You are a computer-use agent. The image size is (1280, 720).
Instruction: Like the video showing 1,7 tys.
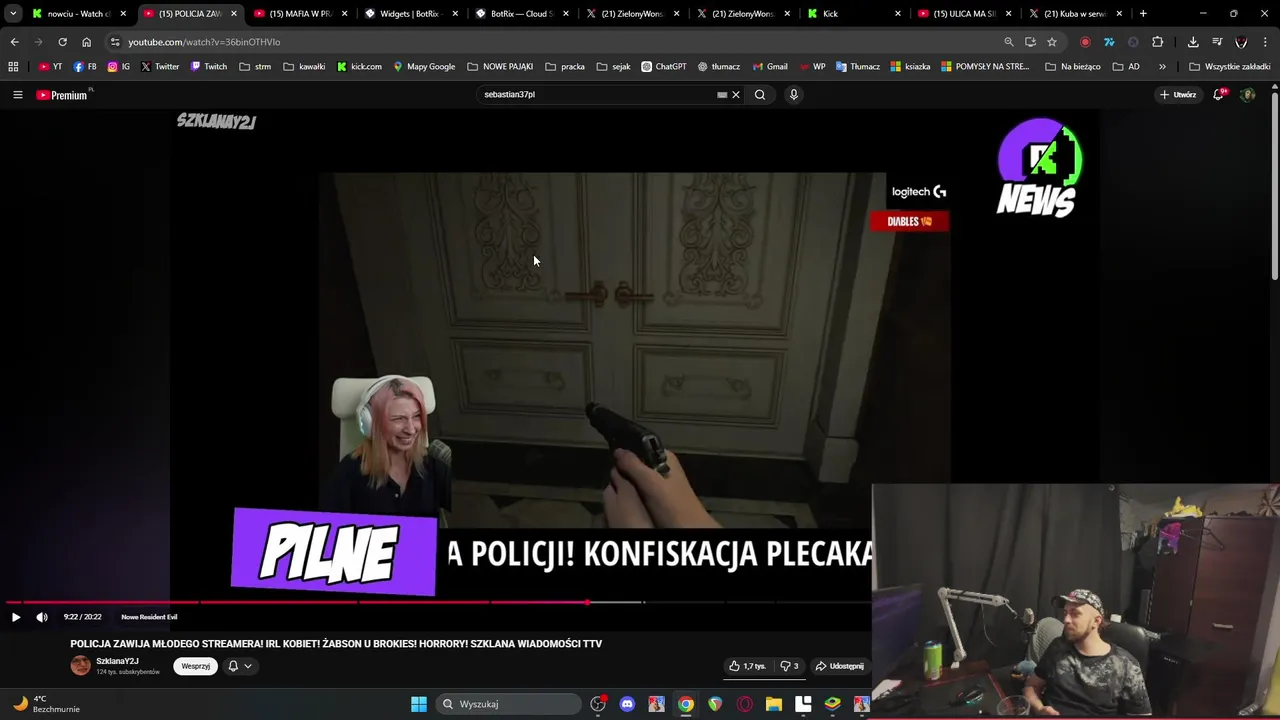click(747, 666)
